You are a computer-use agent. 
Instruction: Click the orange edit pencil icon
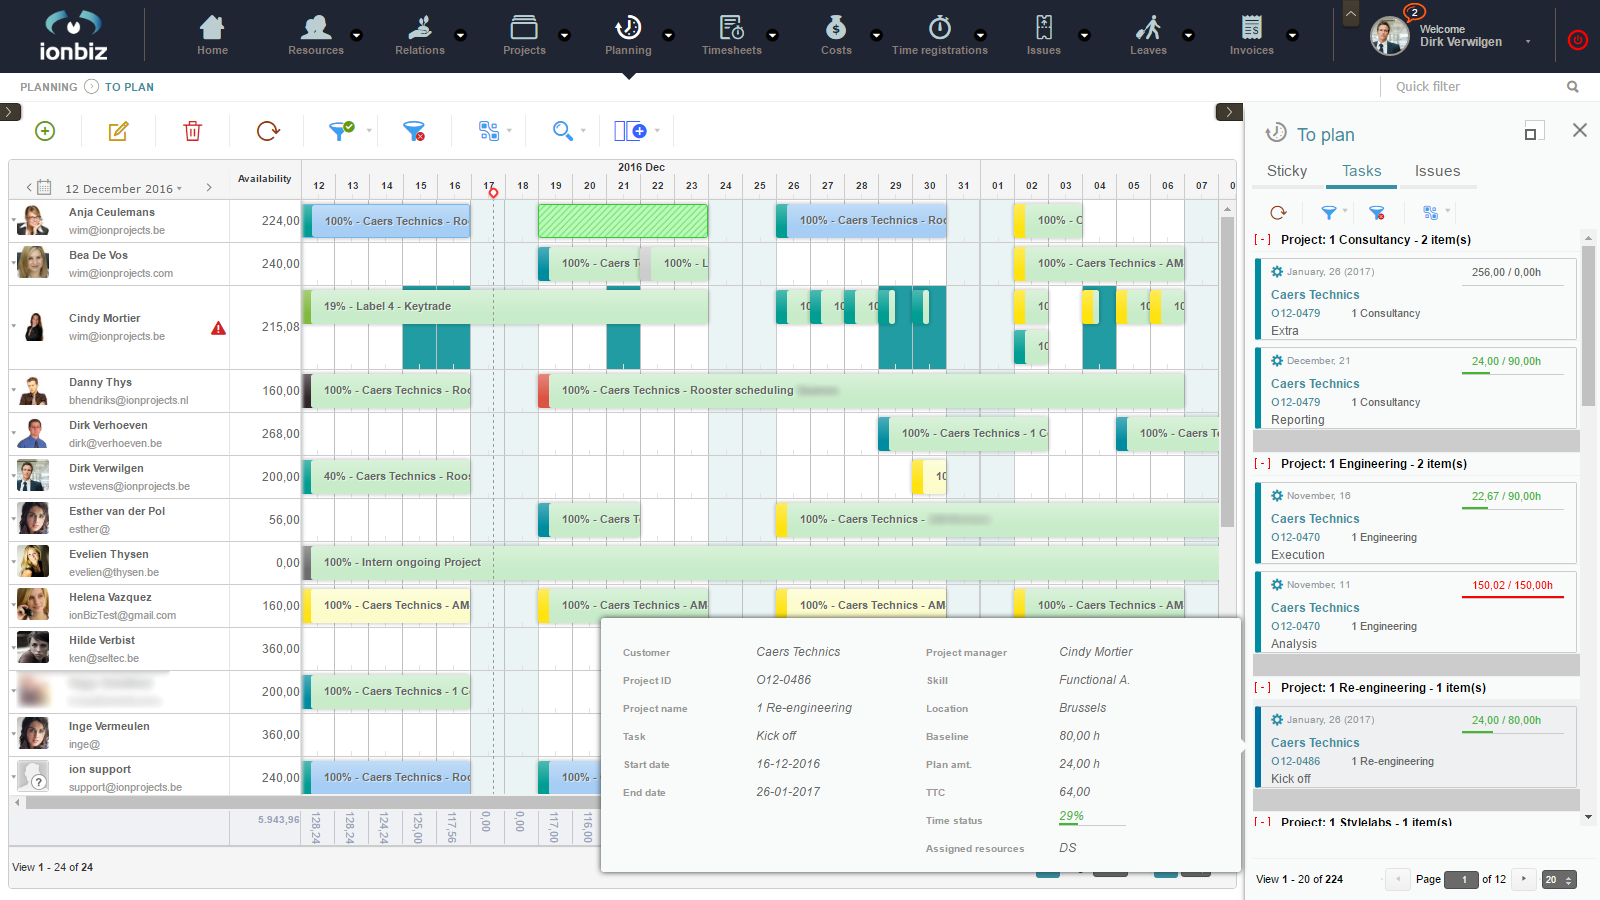118,131
